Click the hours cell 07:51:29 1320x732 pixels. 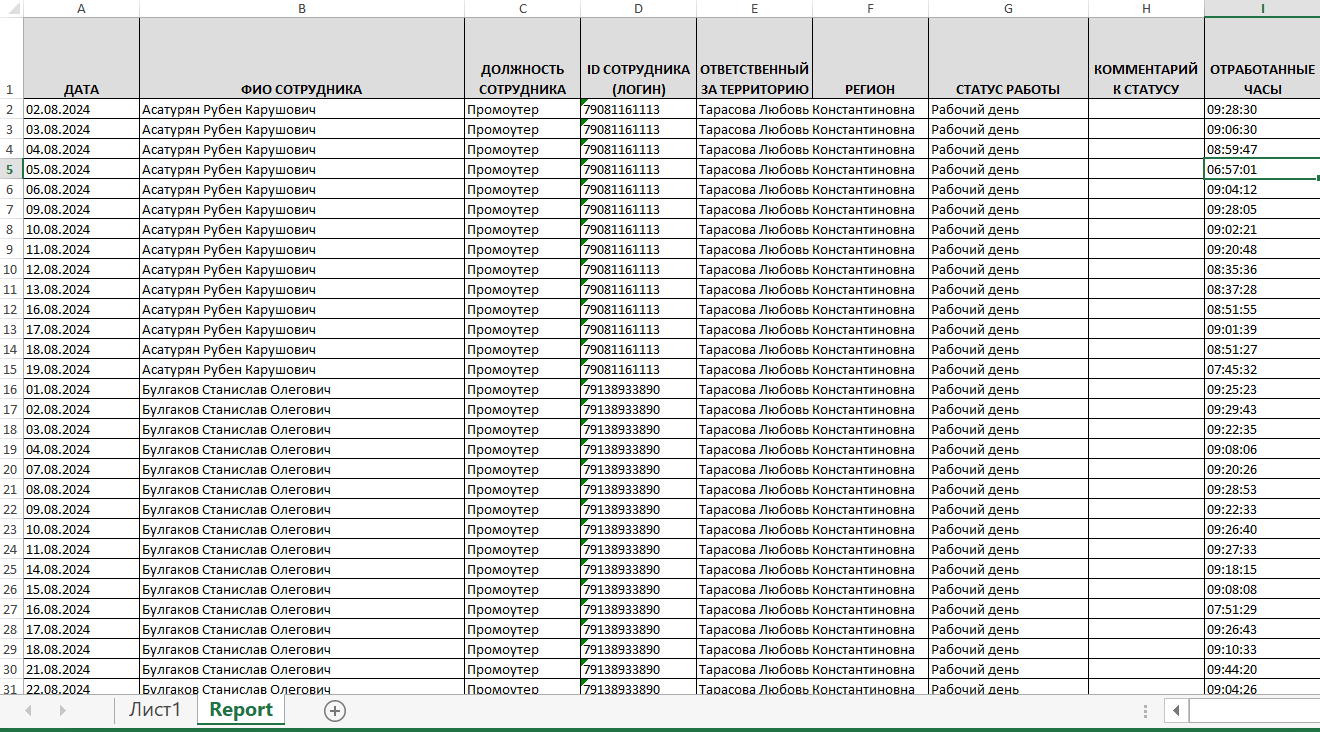pos(1262,609)
